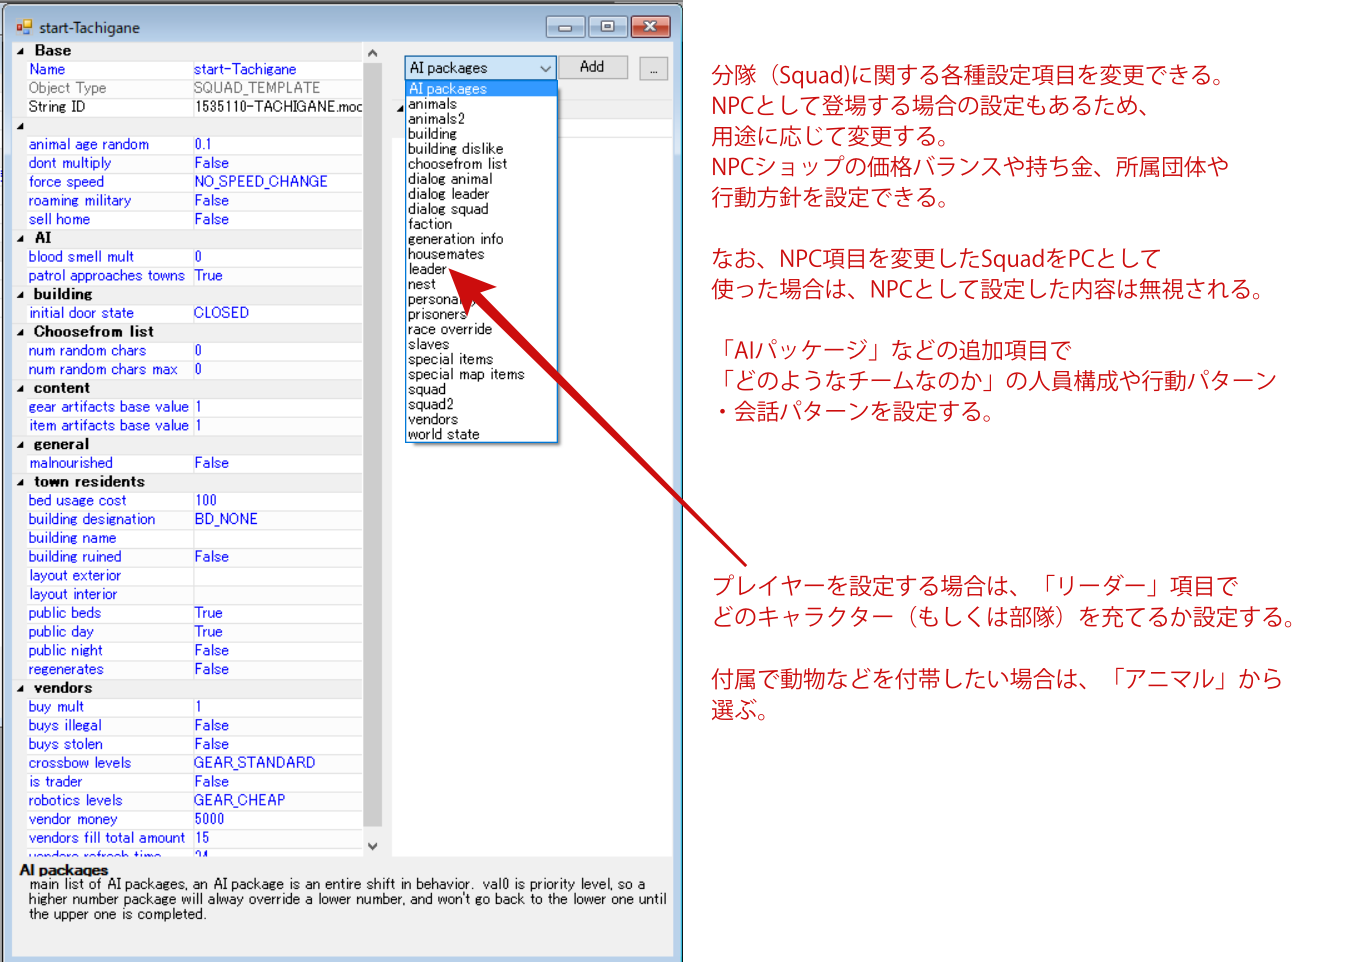Select 'leader' from the dropdown list
The height and width of the screenshot is (962, 1348).
[x=427, y=269]
